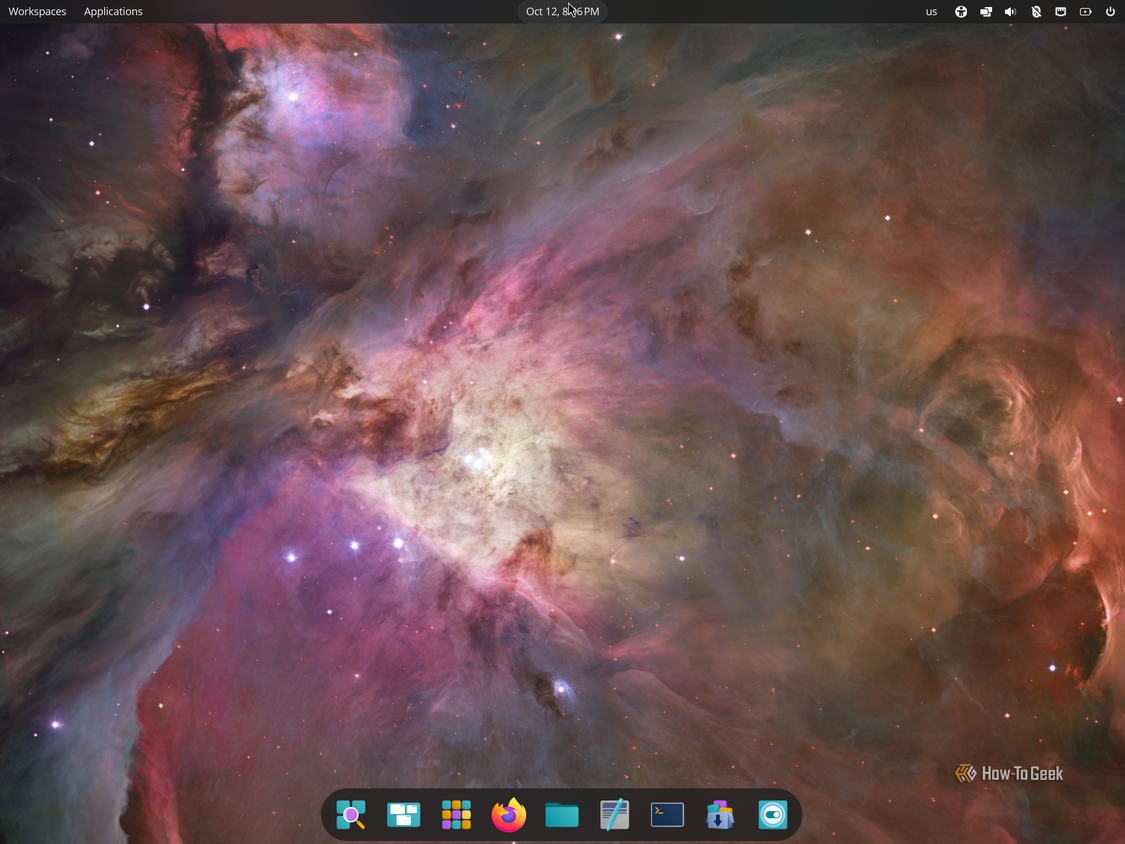Launch the Text Editor from the dock
The width and height of the screenshot is (1125, 844).
point(614,815)
